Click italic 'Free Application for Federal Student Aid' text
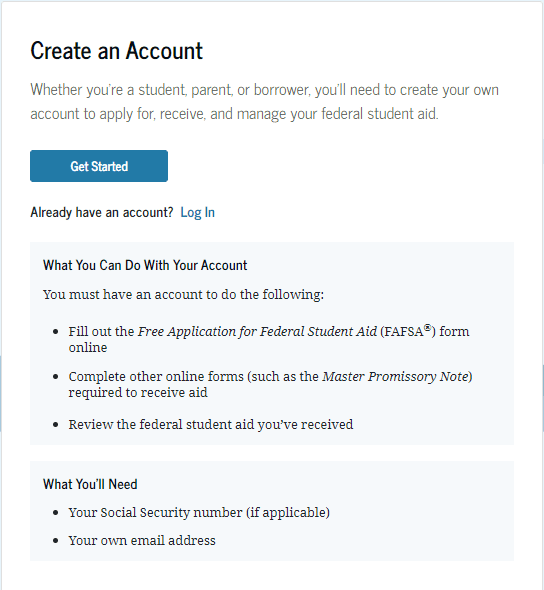 tap(257, 331)
